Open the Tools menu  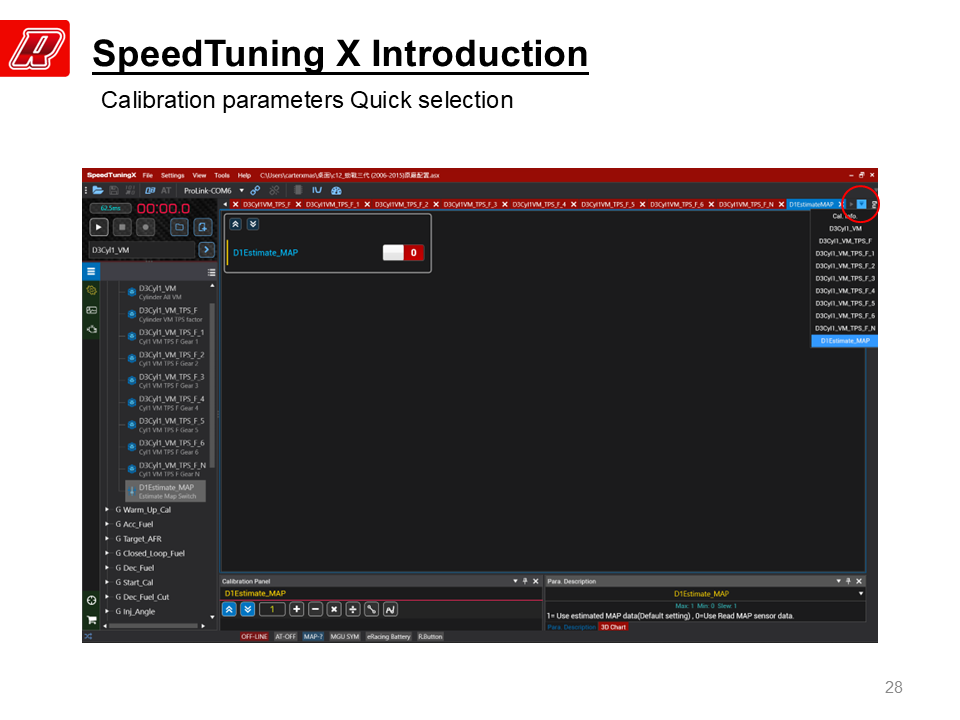[222, 175]
